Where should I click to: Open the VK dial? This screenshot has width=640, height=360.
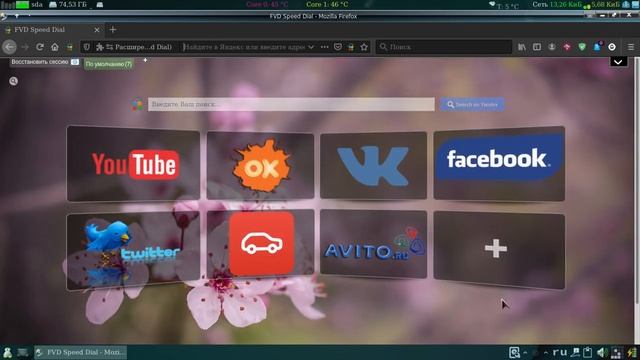click(x=373, y=165)
